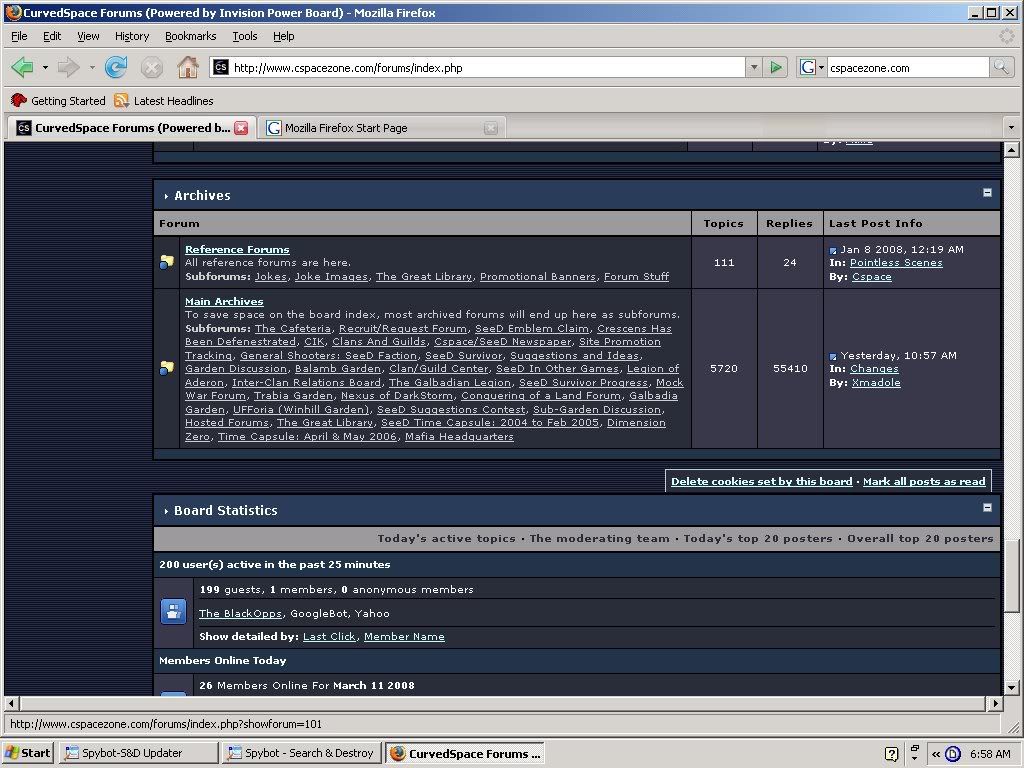The height and width of the screenshot is (768, 1024).
Task: Click the Latest Headlines RSS icon
Action: 122,101
